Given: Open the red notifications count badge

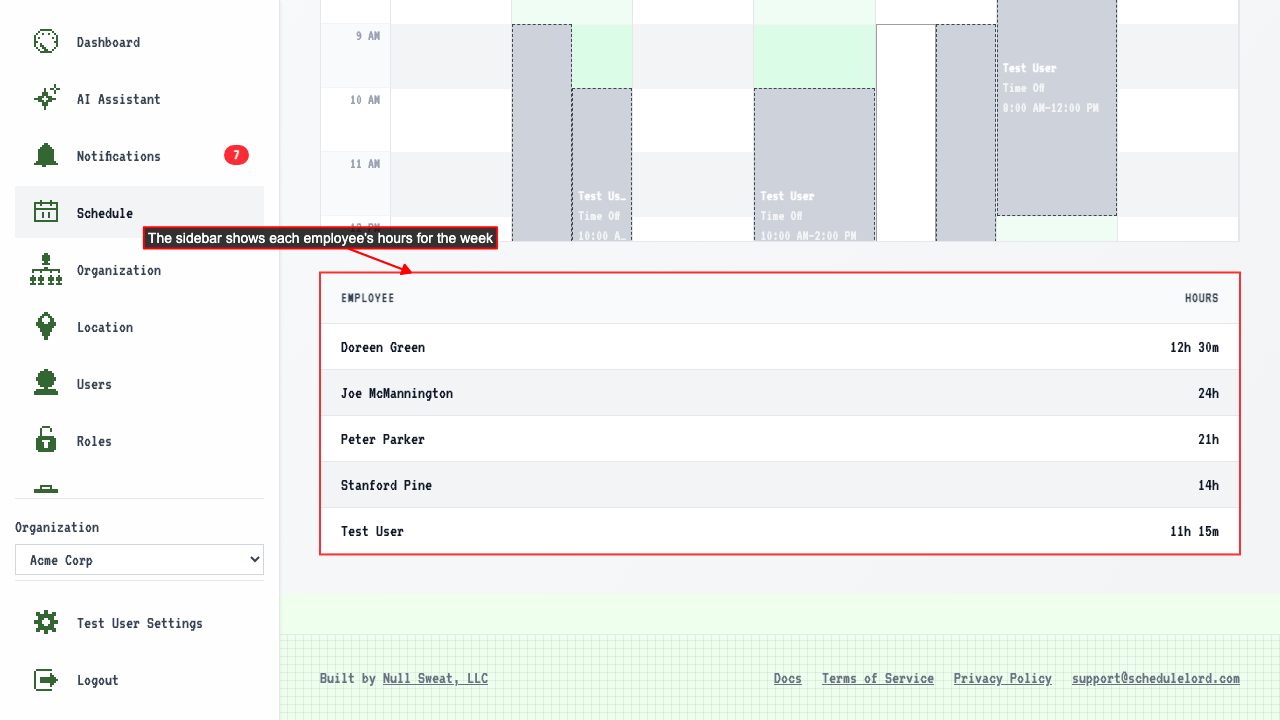Looking at the screenshot, I should [x=236, y=155].
